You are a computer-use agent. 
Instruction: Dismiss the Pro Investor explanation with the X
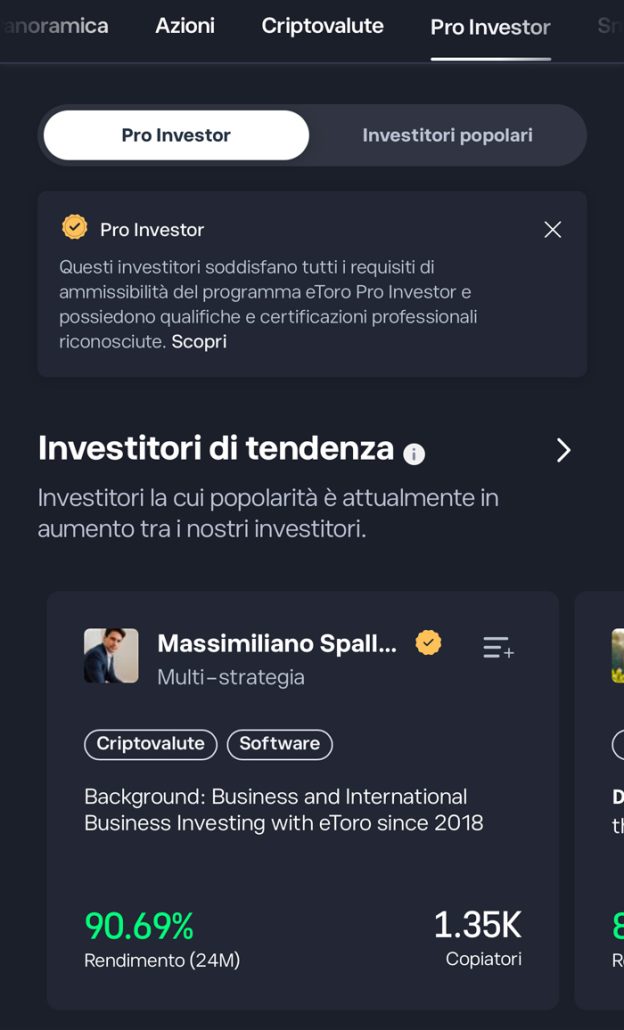553,229
